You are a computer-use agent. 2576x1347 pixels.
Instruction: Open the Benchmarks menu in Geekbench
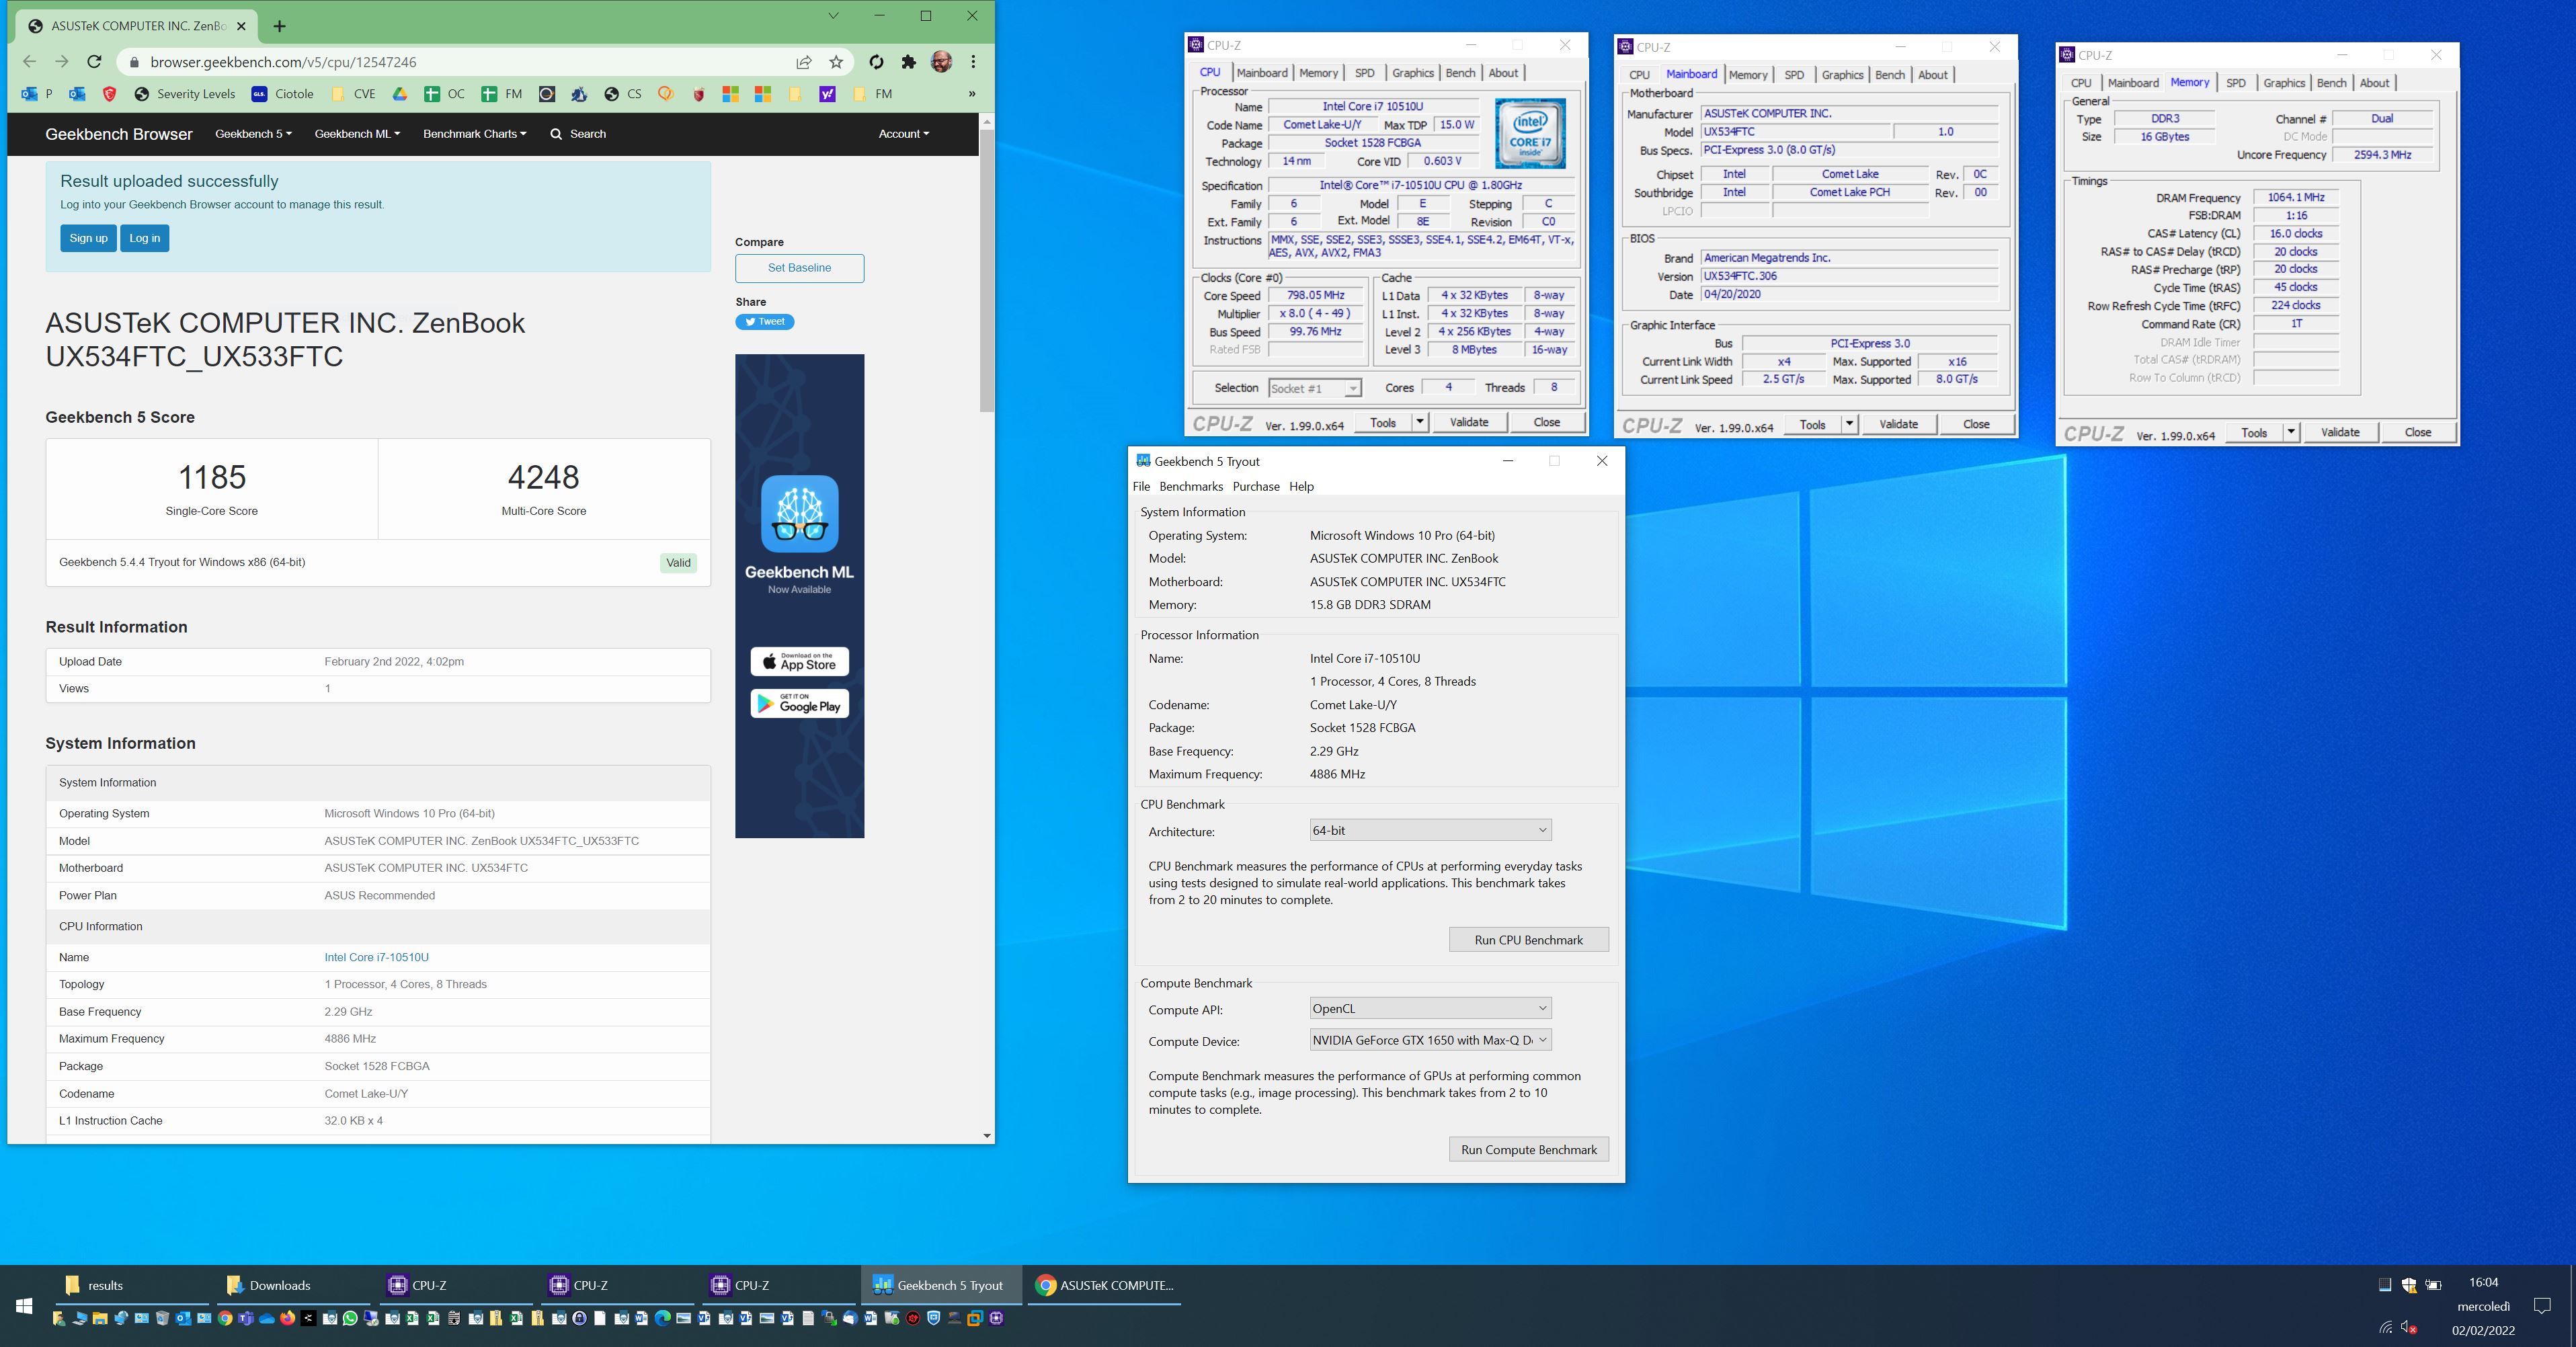tap(1191, 487)
